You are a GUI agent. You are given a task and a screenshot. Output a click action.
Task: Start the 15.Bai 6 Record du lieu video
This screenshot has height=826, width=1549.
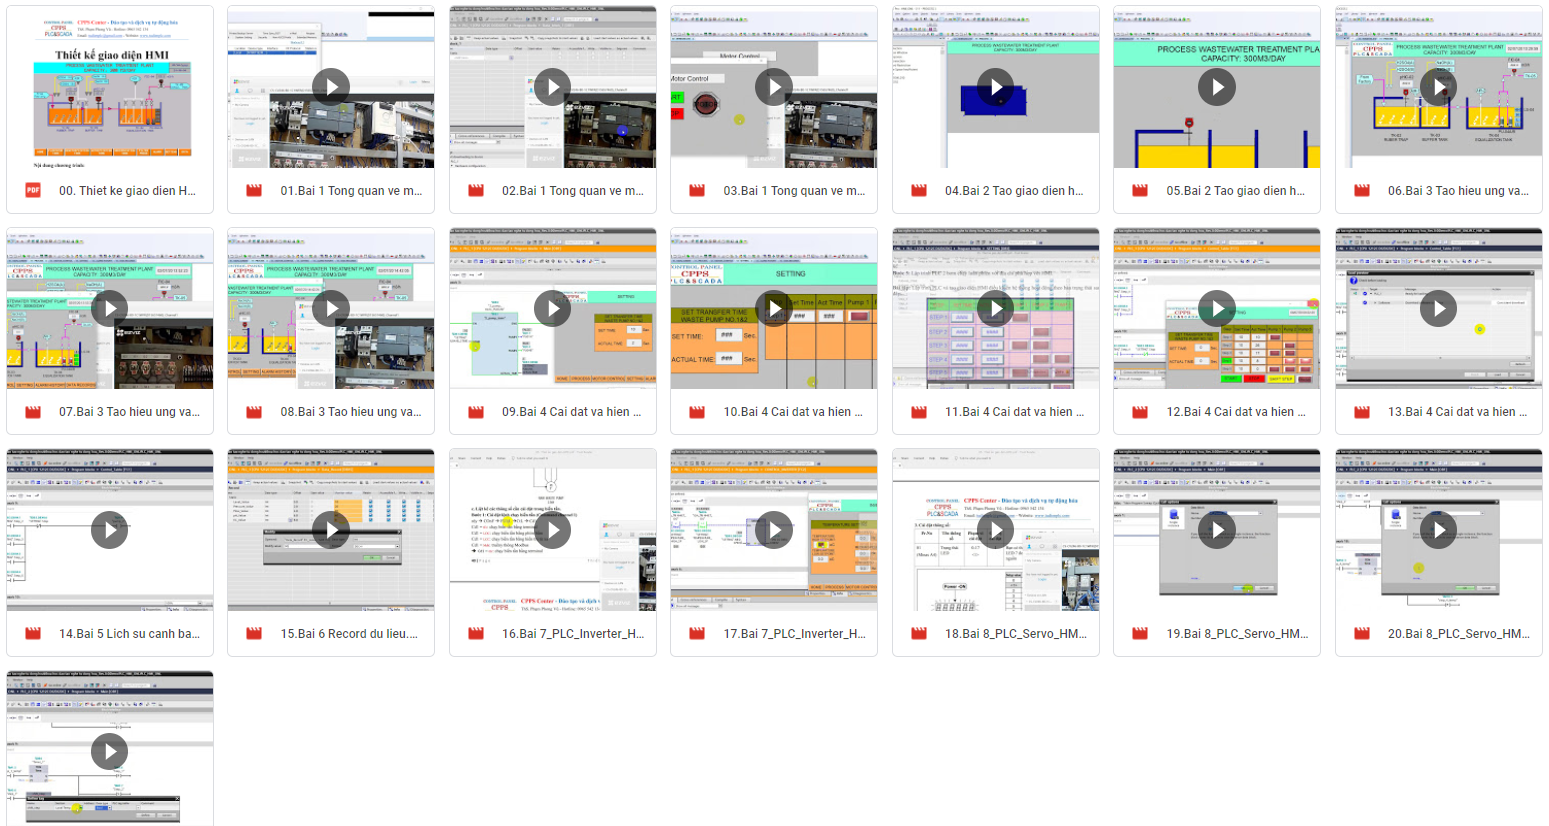[331, 530]
